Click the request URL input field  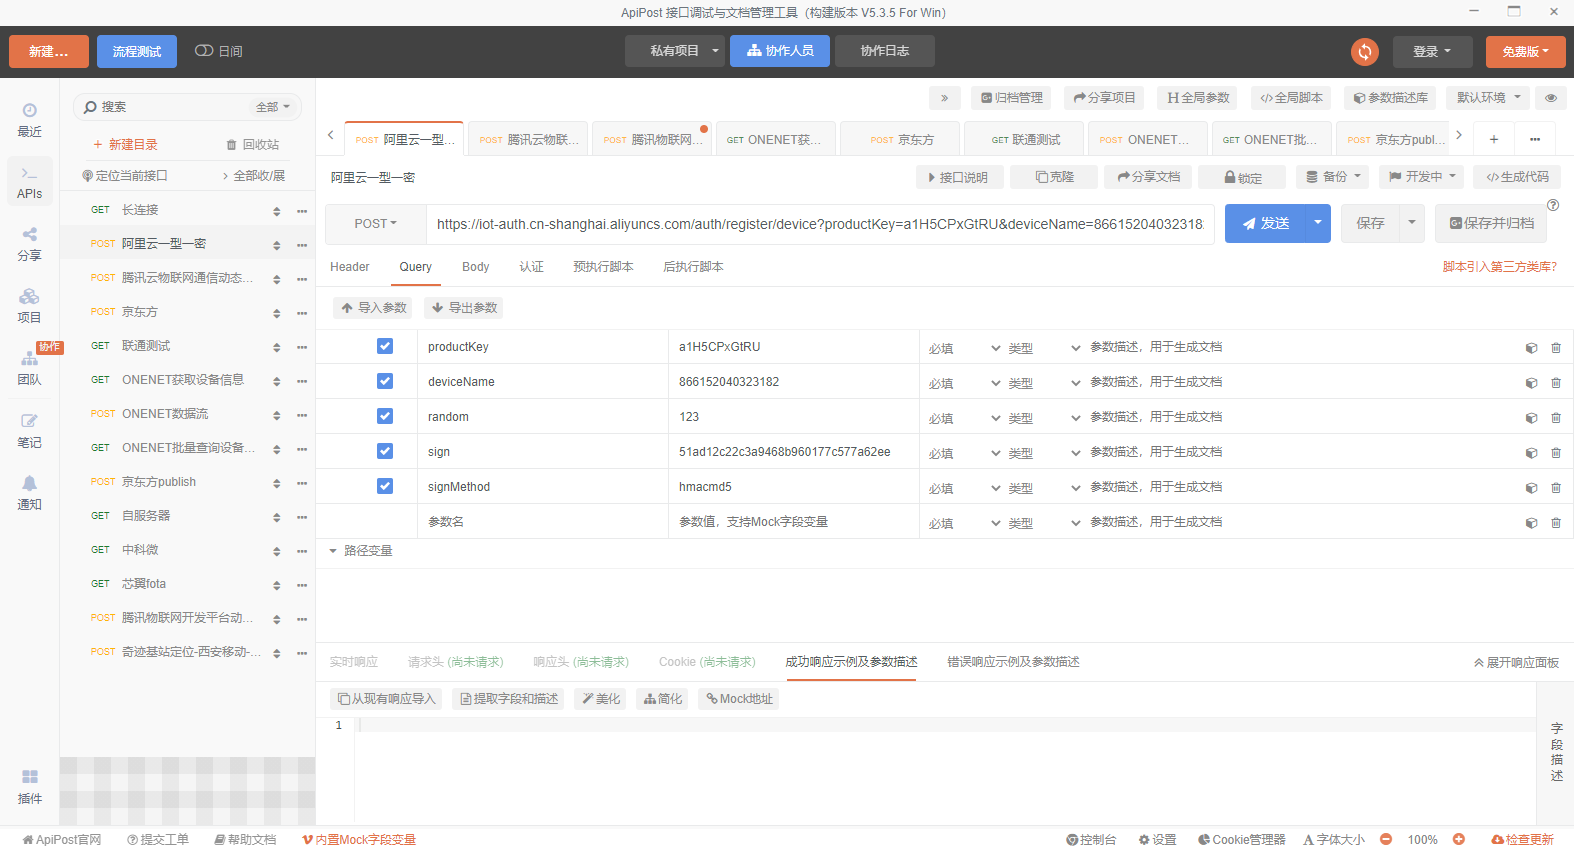click(820, 224)
